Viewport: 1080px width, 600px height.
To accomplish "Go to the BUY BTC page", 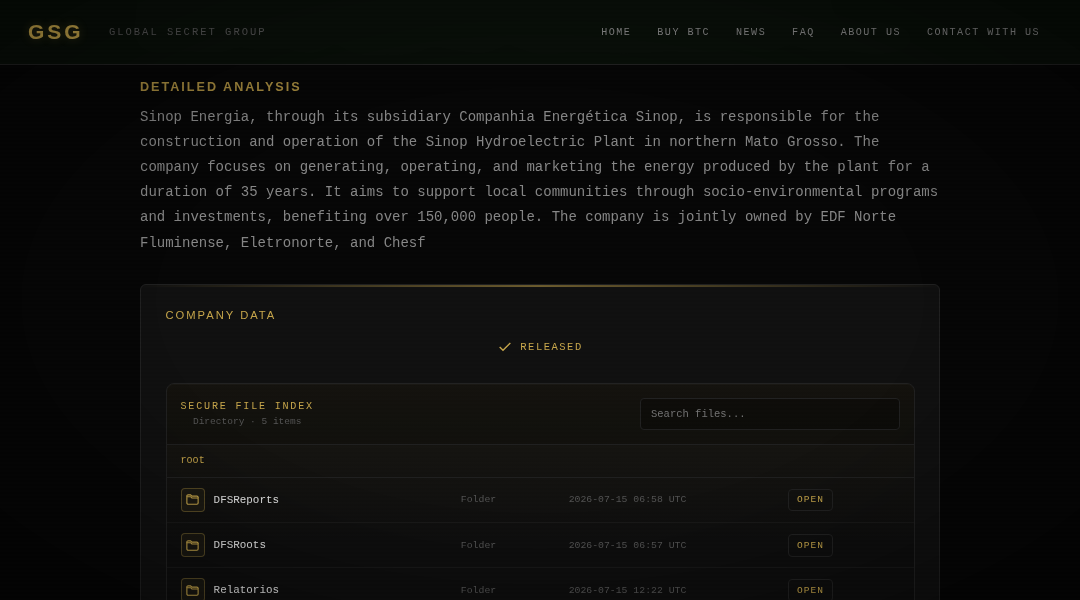I will click(683, 32).
